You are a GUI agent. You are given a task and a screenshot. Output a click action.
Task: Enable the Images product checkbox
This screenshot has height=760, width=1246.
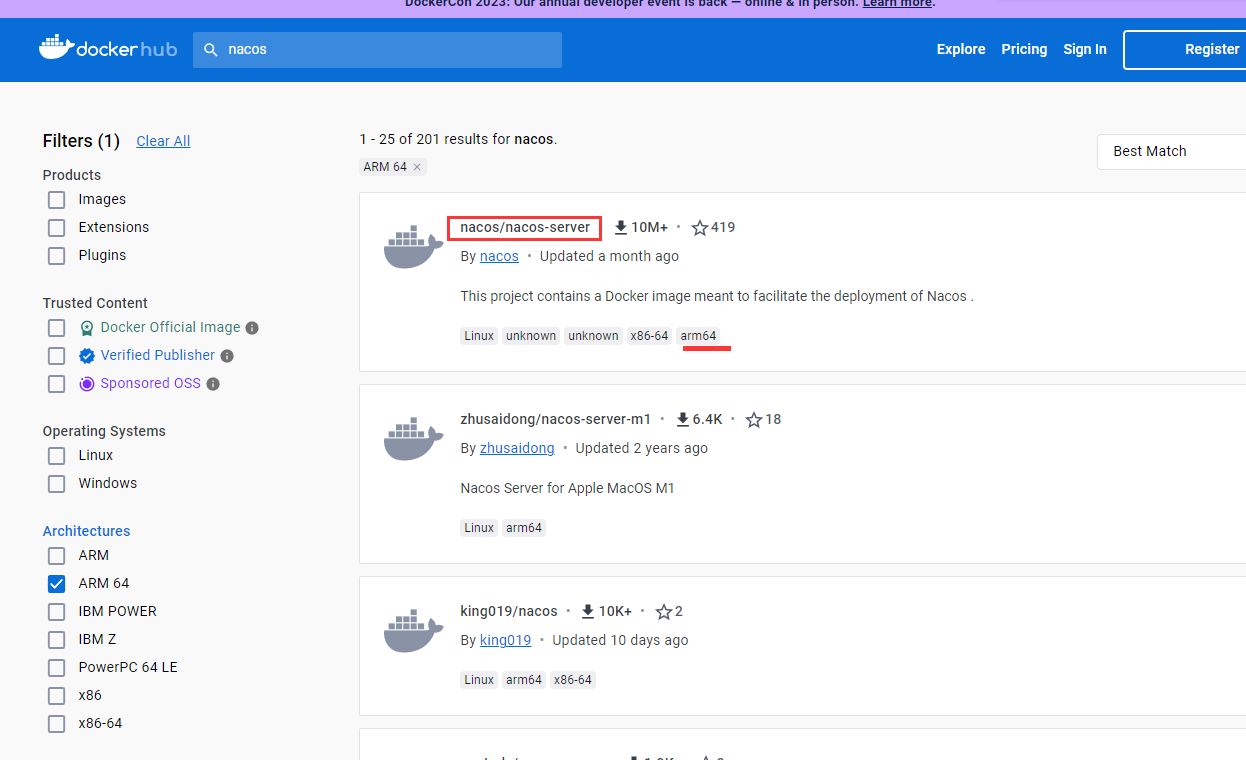[x=56, y=200]
